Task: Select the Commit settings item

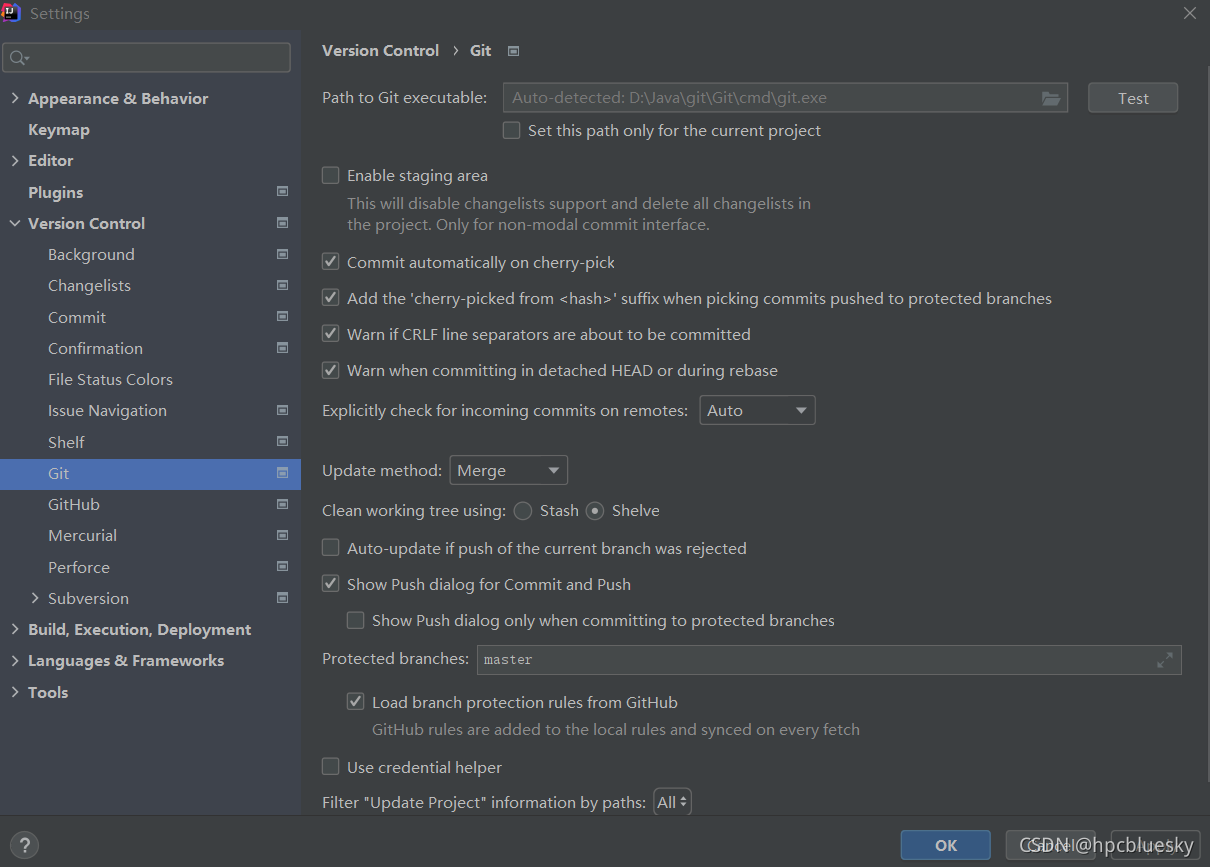Action: pyautogui.click(x=77, y=317)
